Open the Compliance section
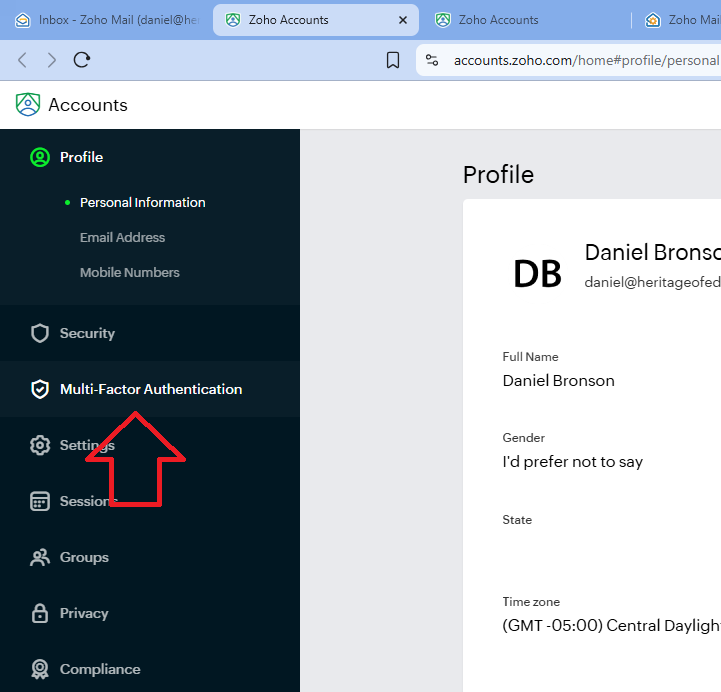This screenshot has width=721, height=692. [x=100, y=669]
